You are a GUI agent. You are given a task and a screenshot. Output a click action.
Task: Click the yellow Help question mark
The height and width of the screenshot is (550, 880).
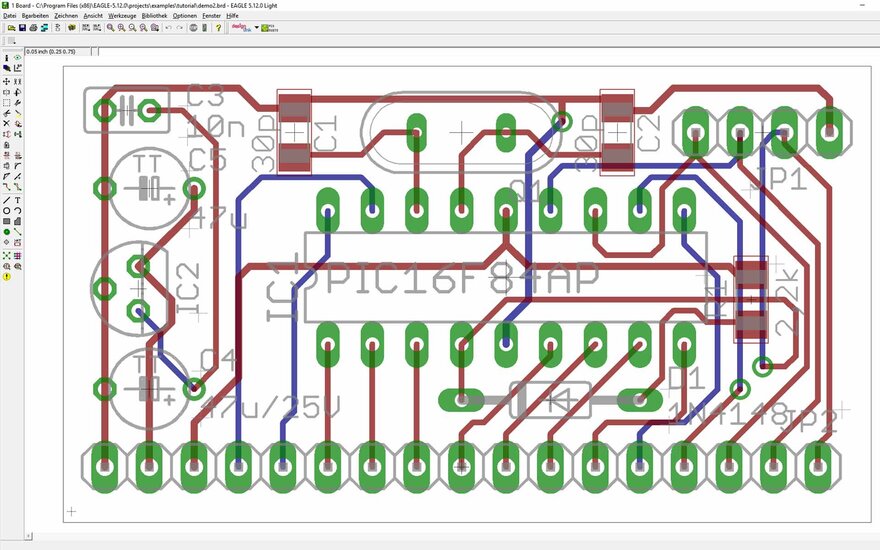click(x=218, y=28)
